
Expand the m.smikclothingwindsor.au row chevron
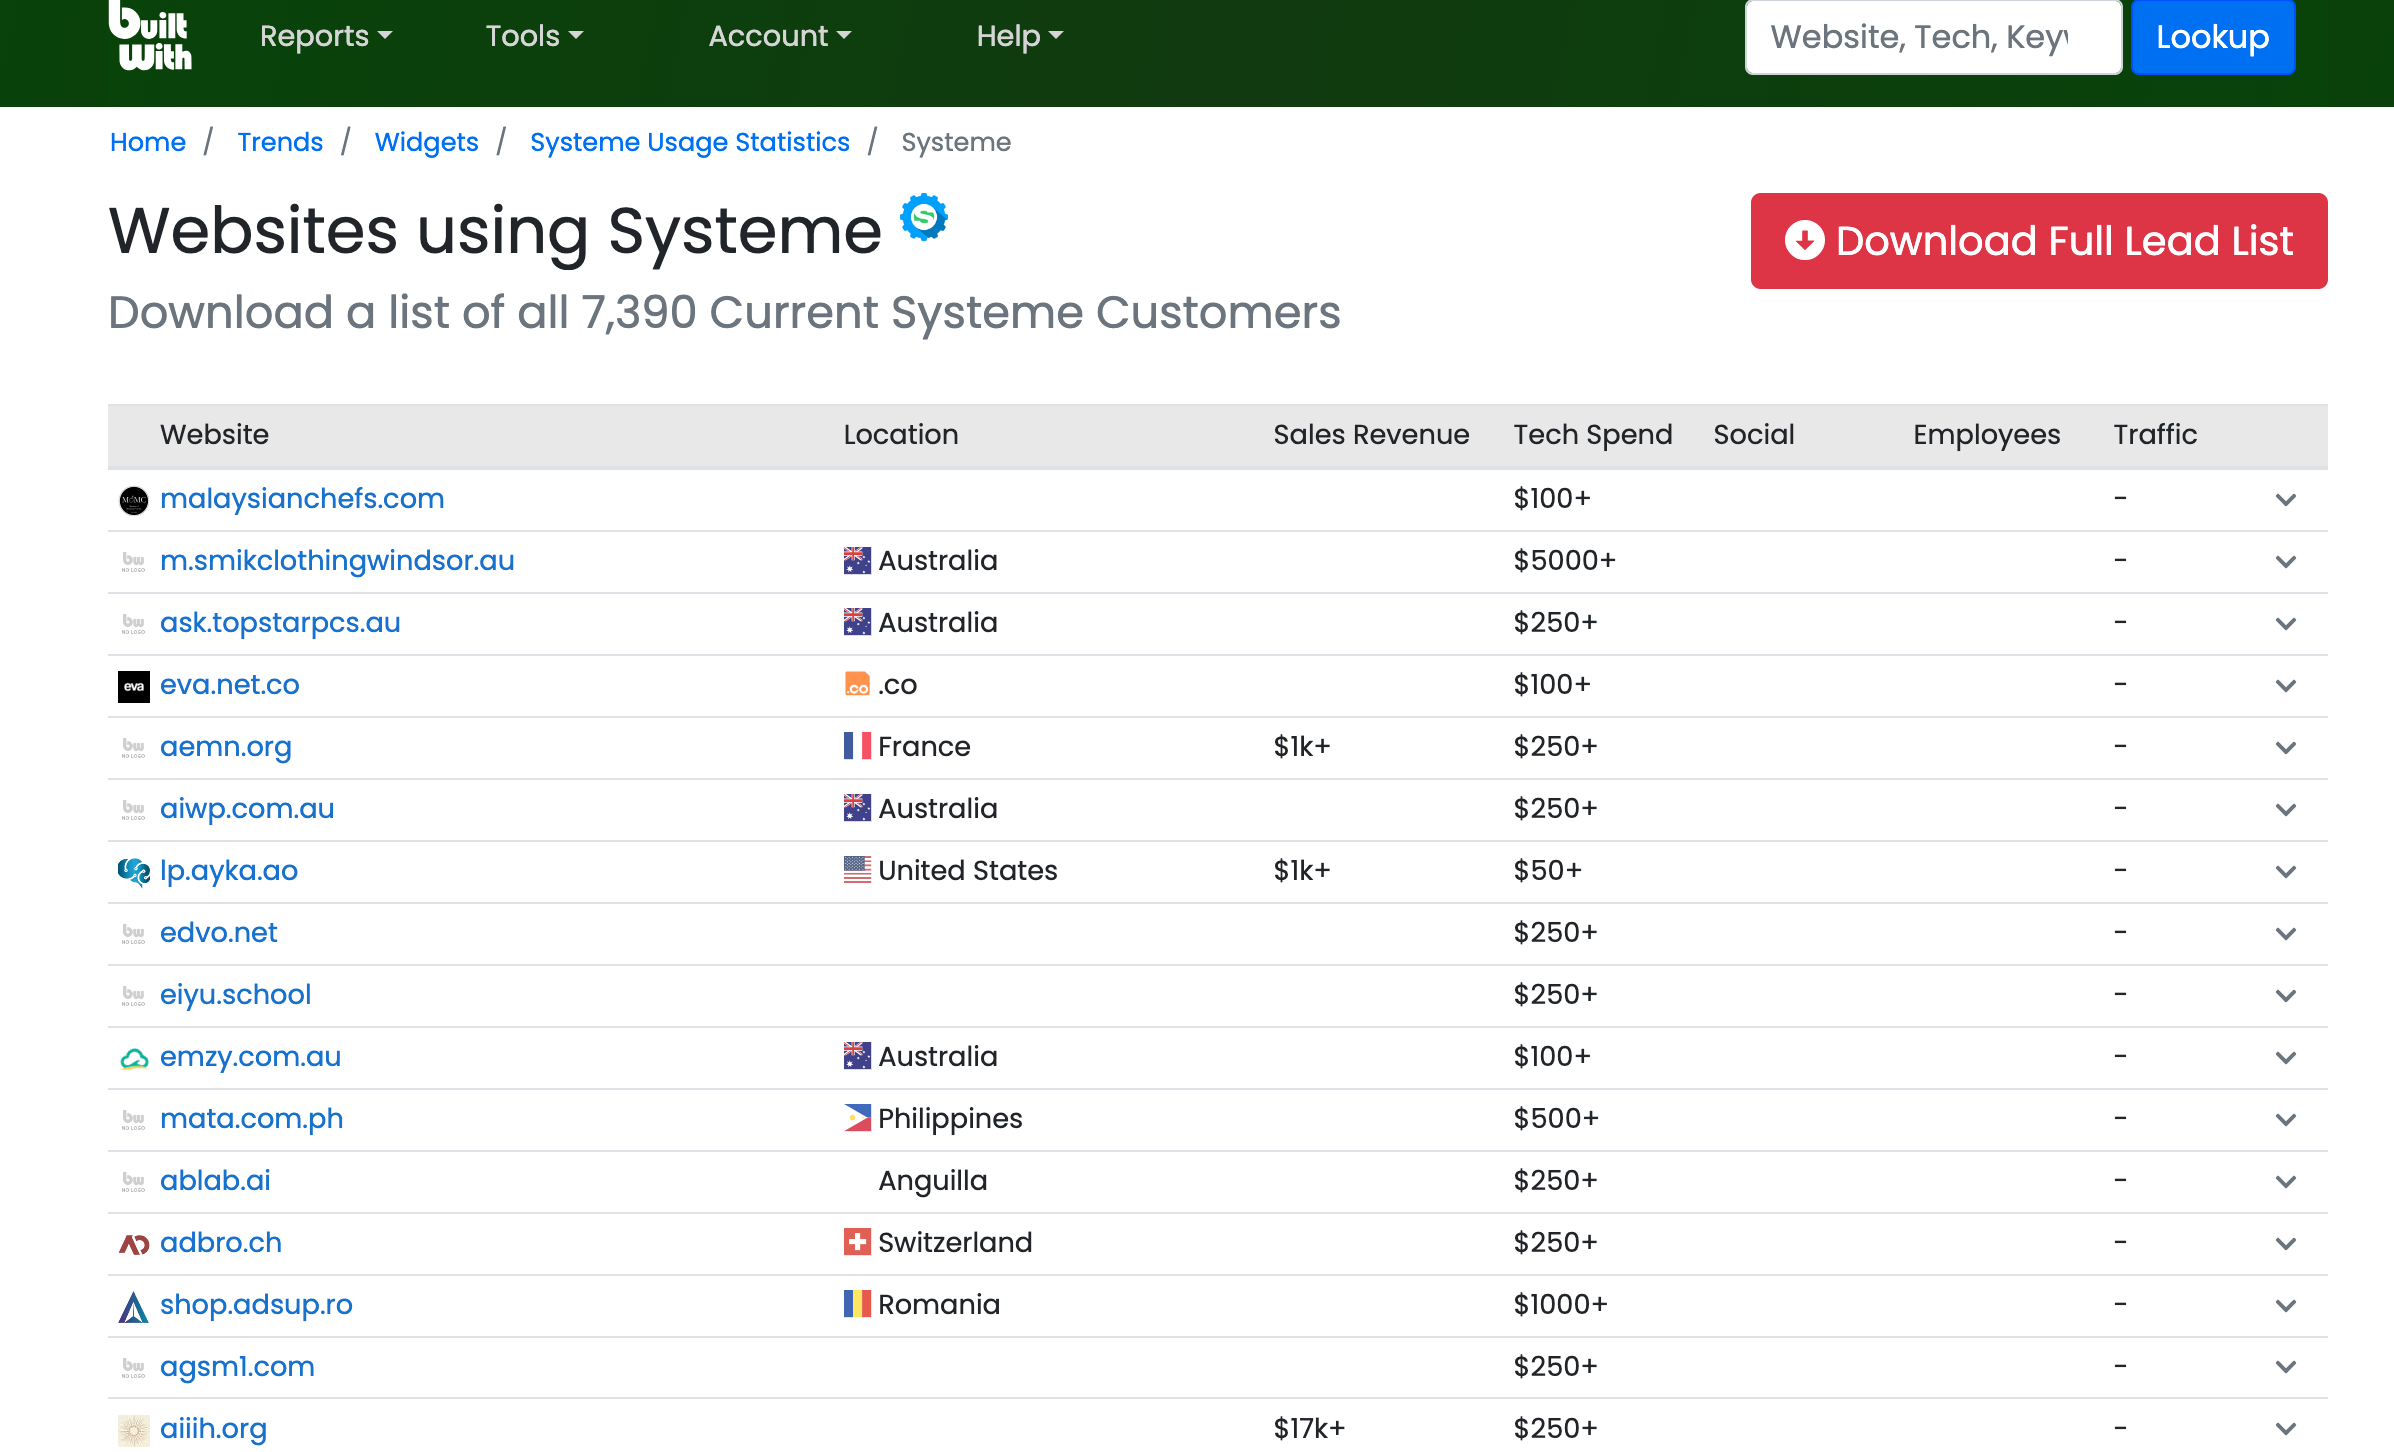[2285, 561]
